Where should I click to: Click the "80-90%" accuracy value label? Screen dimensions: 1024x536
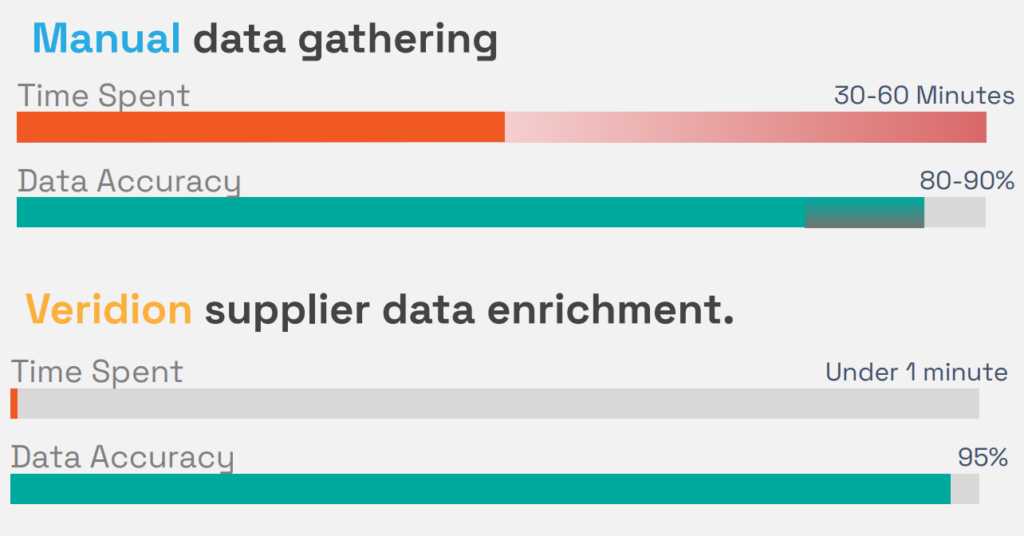[x=967, y=181]
